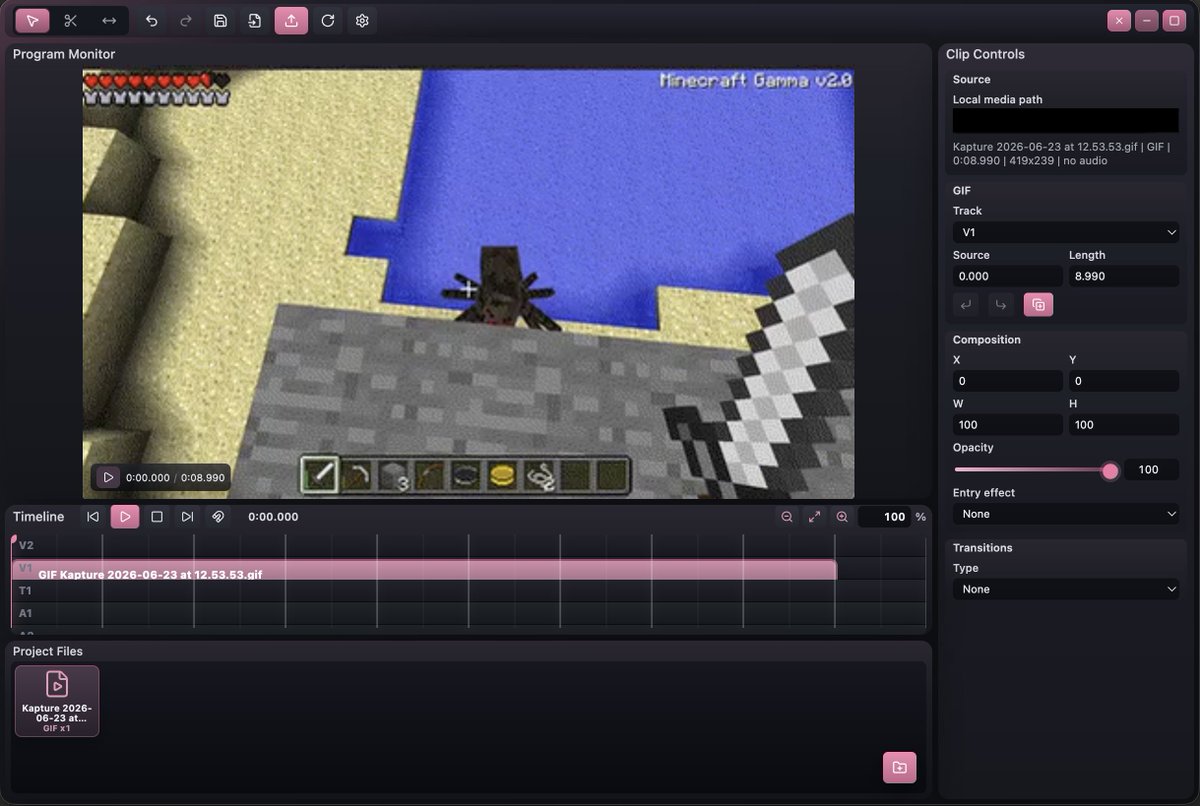This screenshot has width=1200, height=806.
Task: Edit the Composition X field
Action: tap(1007, 381)
